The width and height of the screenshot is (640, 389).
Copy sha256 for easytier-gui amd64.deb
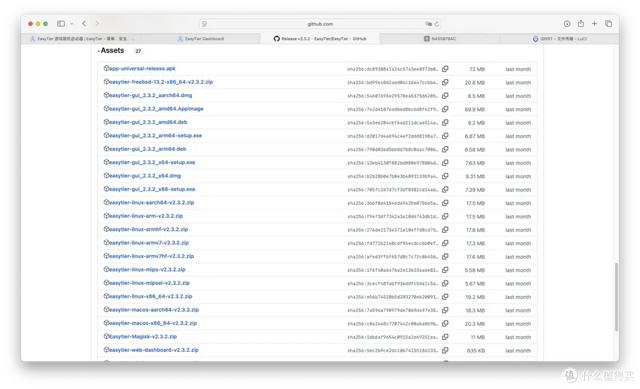(x=445, y=122)
